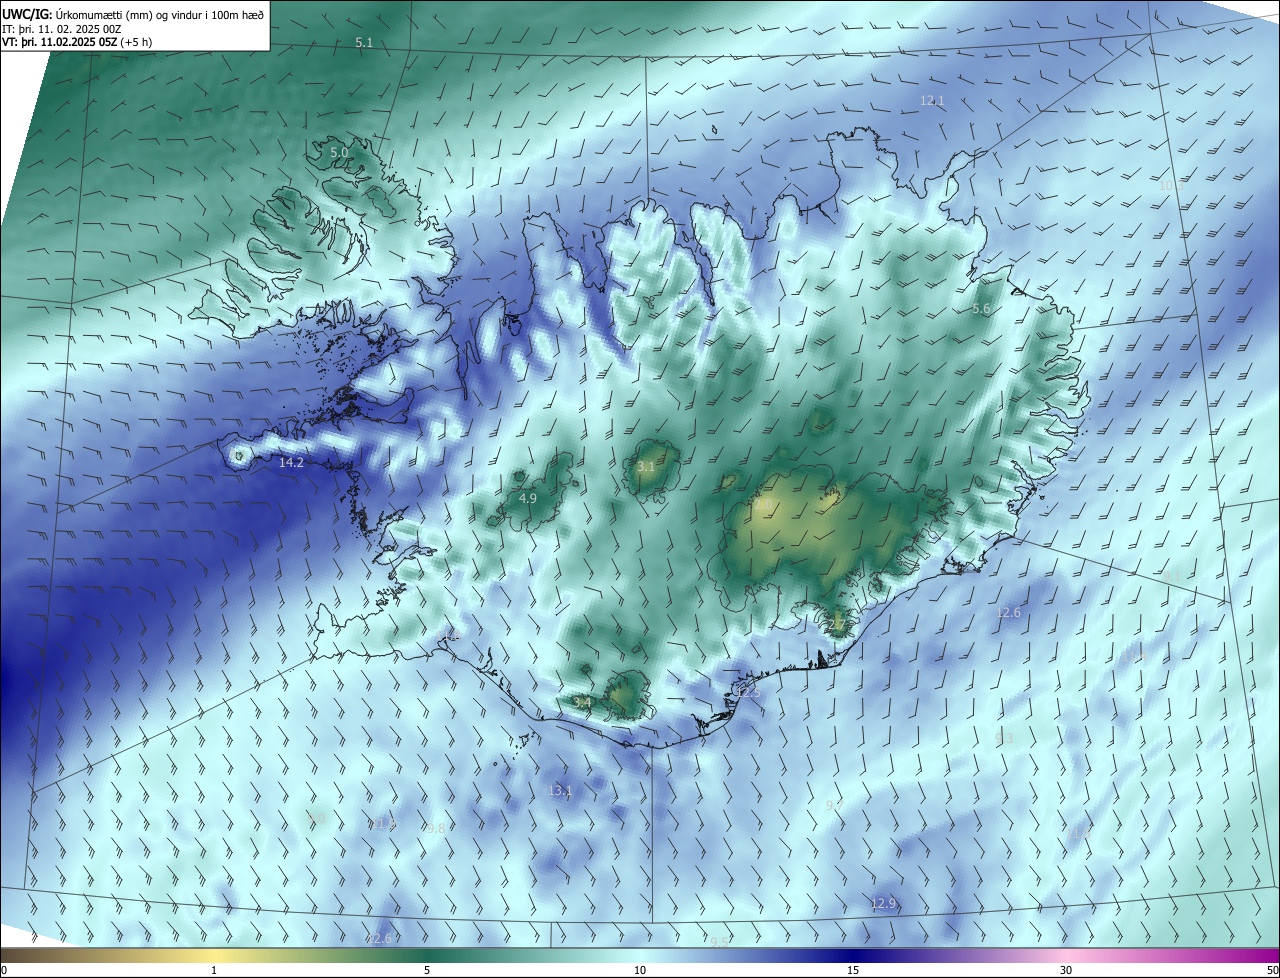
Task: Click the 3.1 value label
Action: [x=646, y=467]
